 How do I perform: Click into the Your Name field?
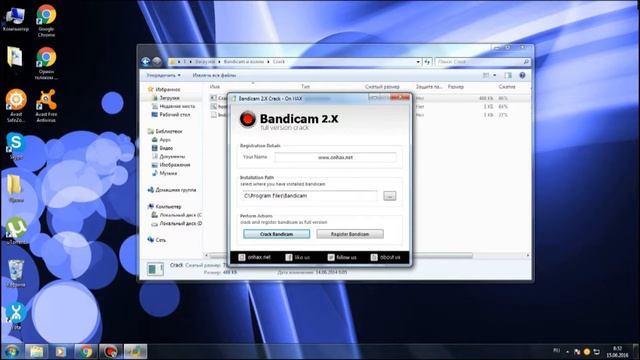click(x=335, y=157)
